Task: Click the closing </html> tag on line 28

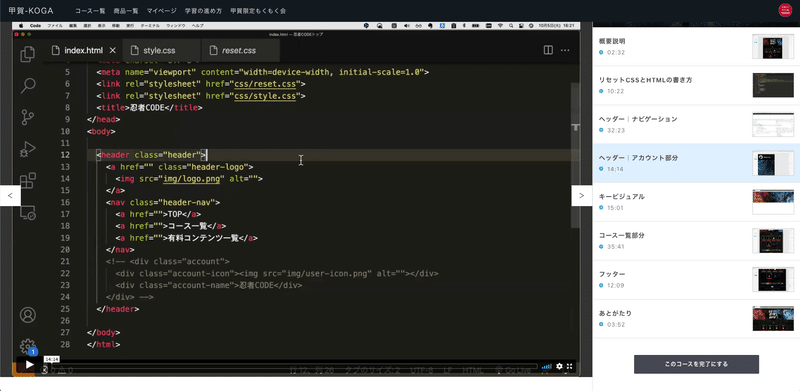Action: click(x=104, y=345)
